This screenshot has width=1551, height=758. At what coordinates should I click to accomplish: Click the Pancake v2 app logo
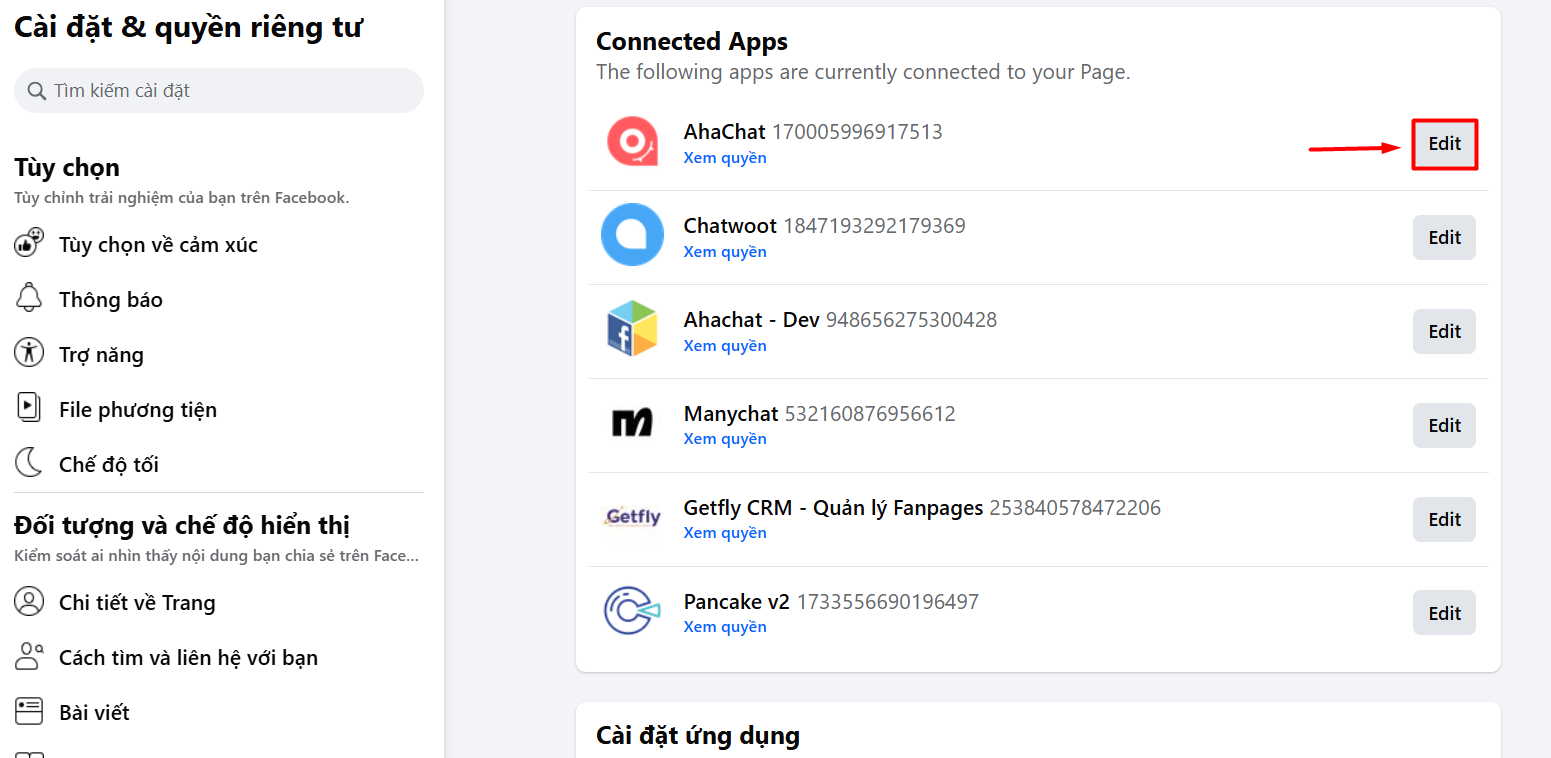coord(632,611)
